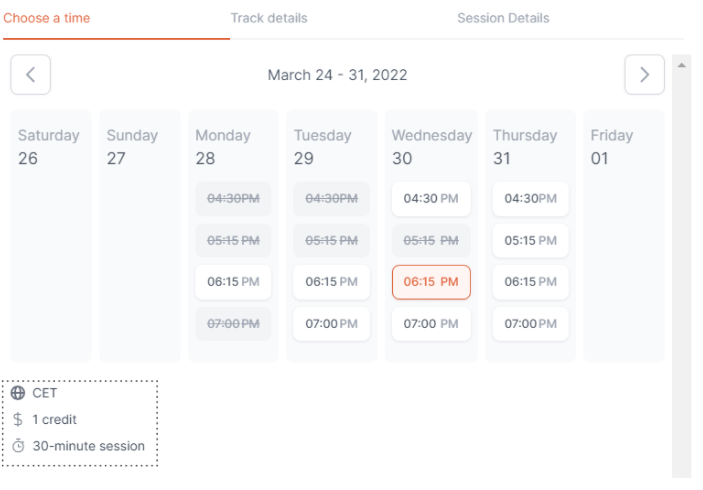Pick Monday 28 at 06:15 PM
The height and width of the screenshot is (490, 703).
(233, 282)
